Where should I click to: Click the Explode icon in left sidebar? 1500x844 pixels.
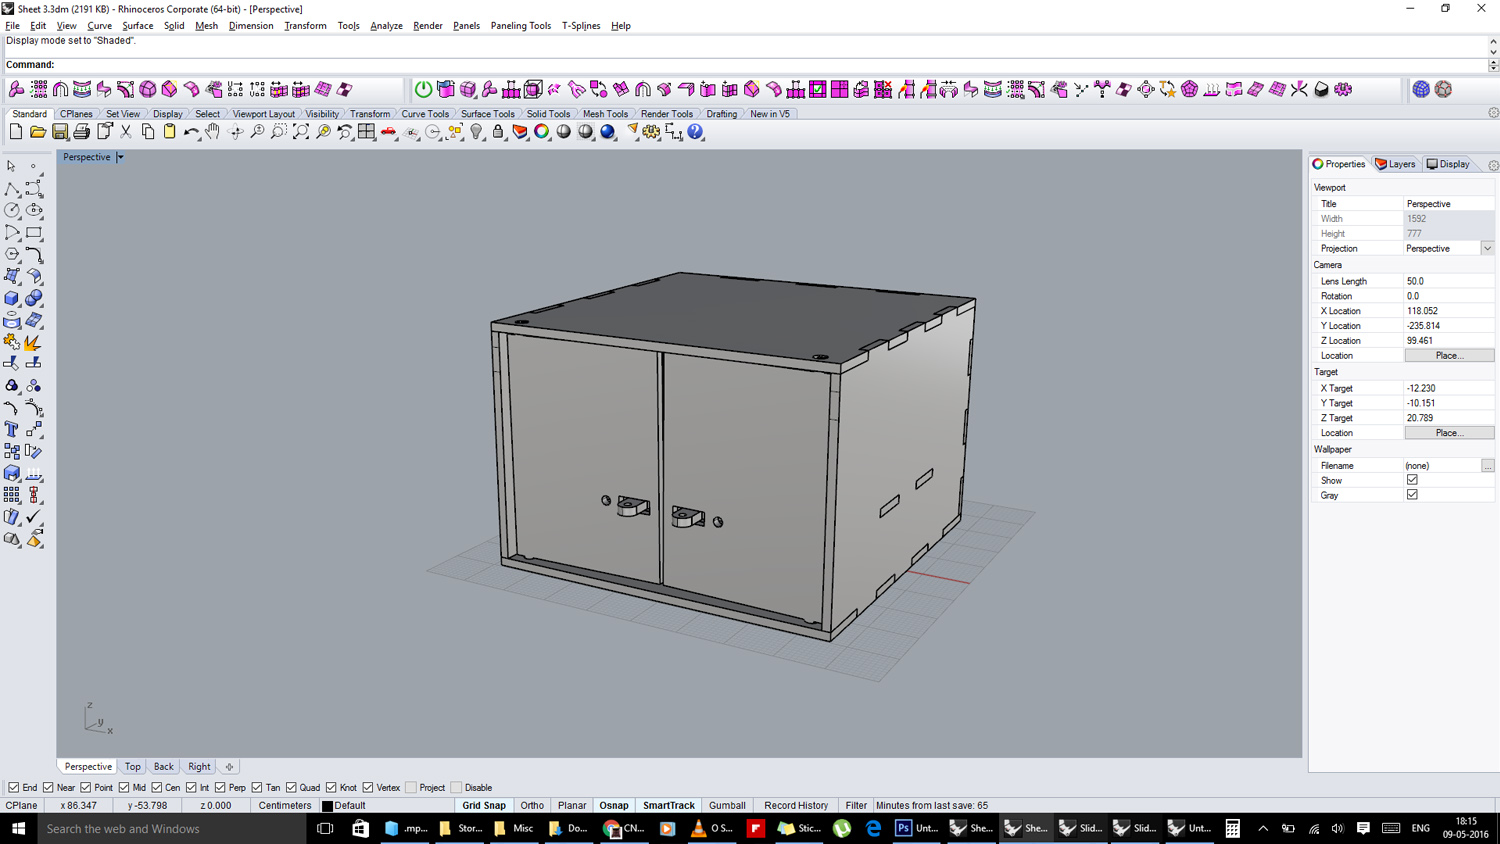click(34, 342)
